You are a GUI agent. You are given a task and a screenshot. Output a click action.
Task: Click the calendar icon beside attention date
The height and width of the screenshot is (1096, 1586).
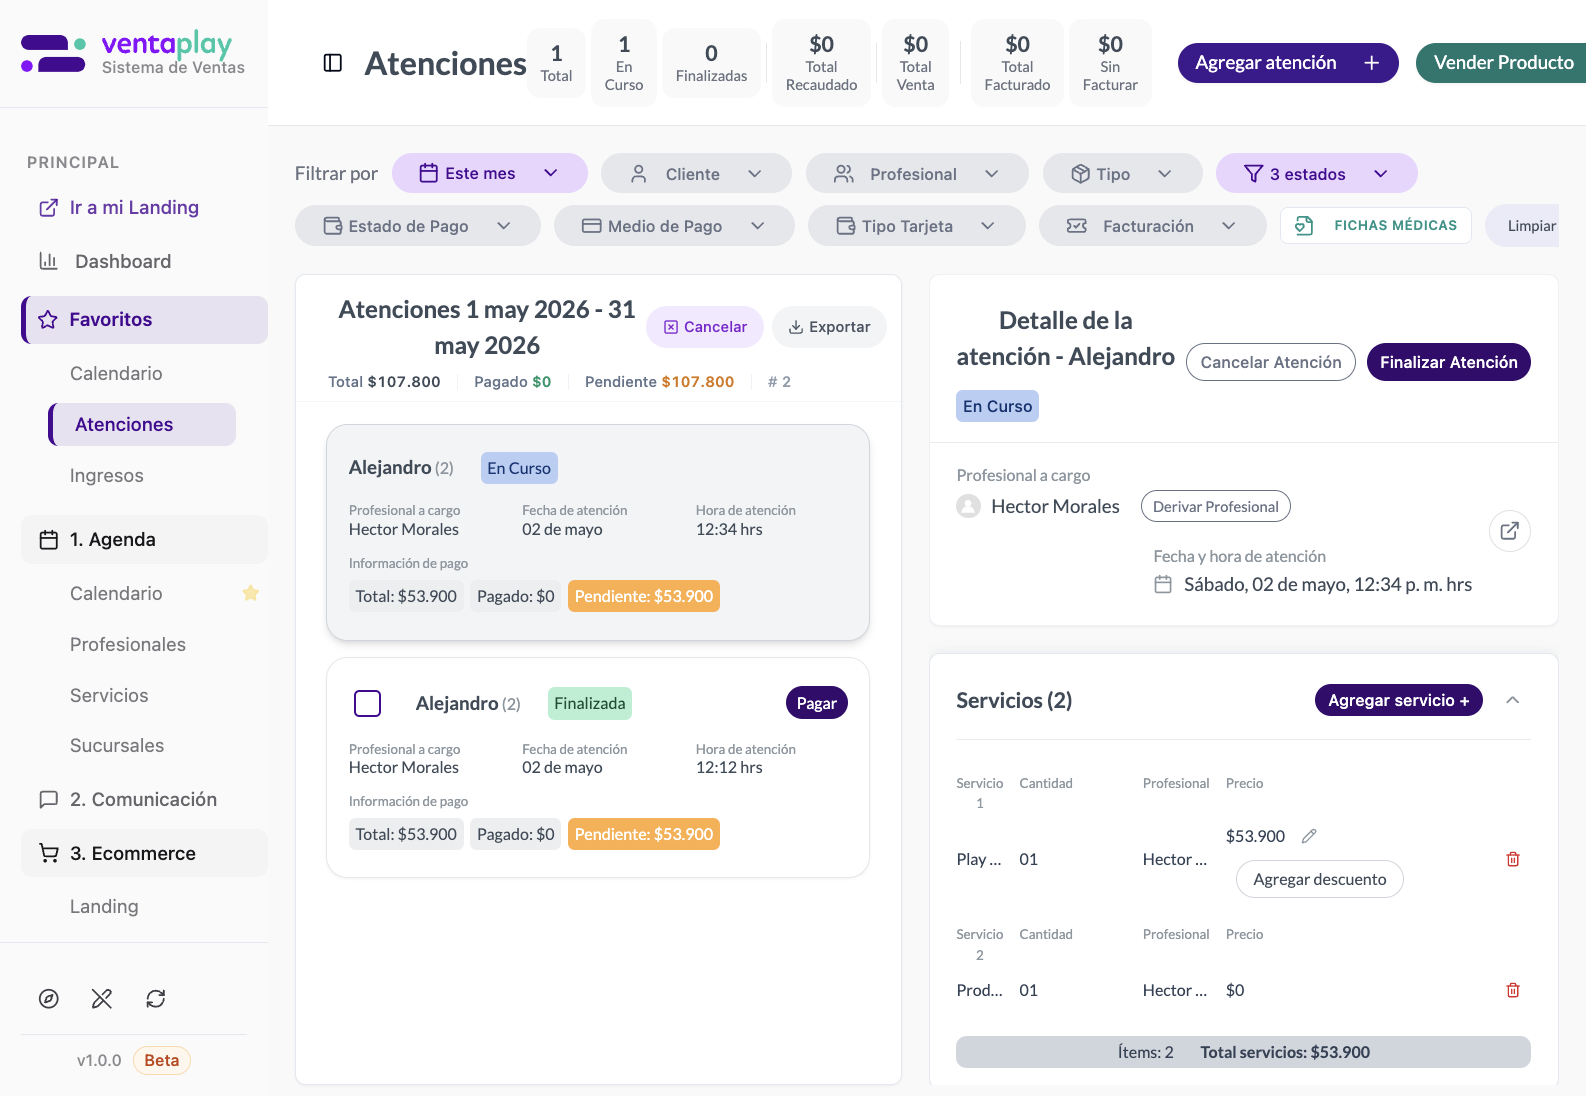(x=1163, y=584)
